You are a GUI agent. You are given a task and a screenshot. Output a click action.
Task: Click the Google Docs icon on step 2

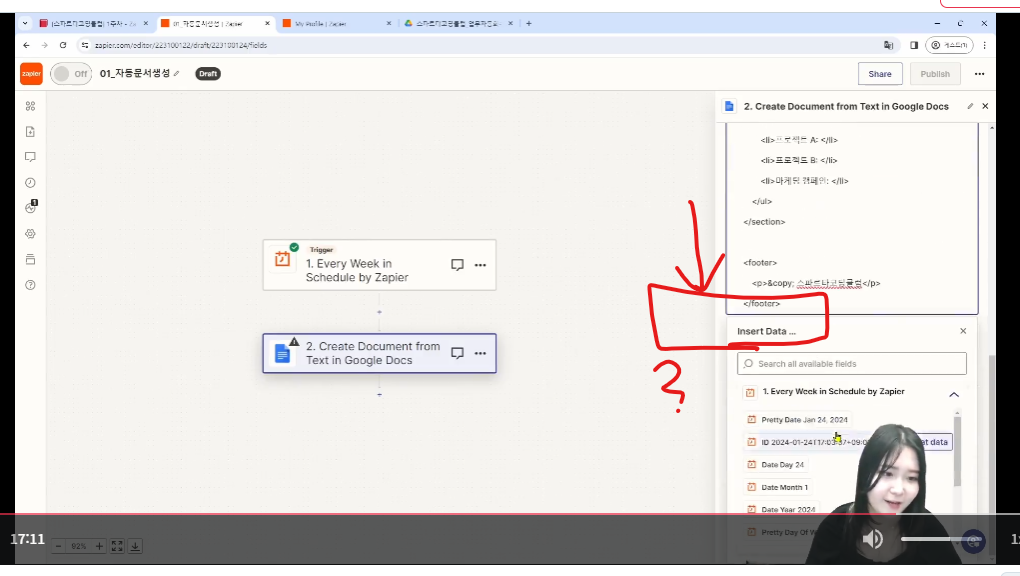tap(282, 353)
